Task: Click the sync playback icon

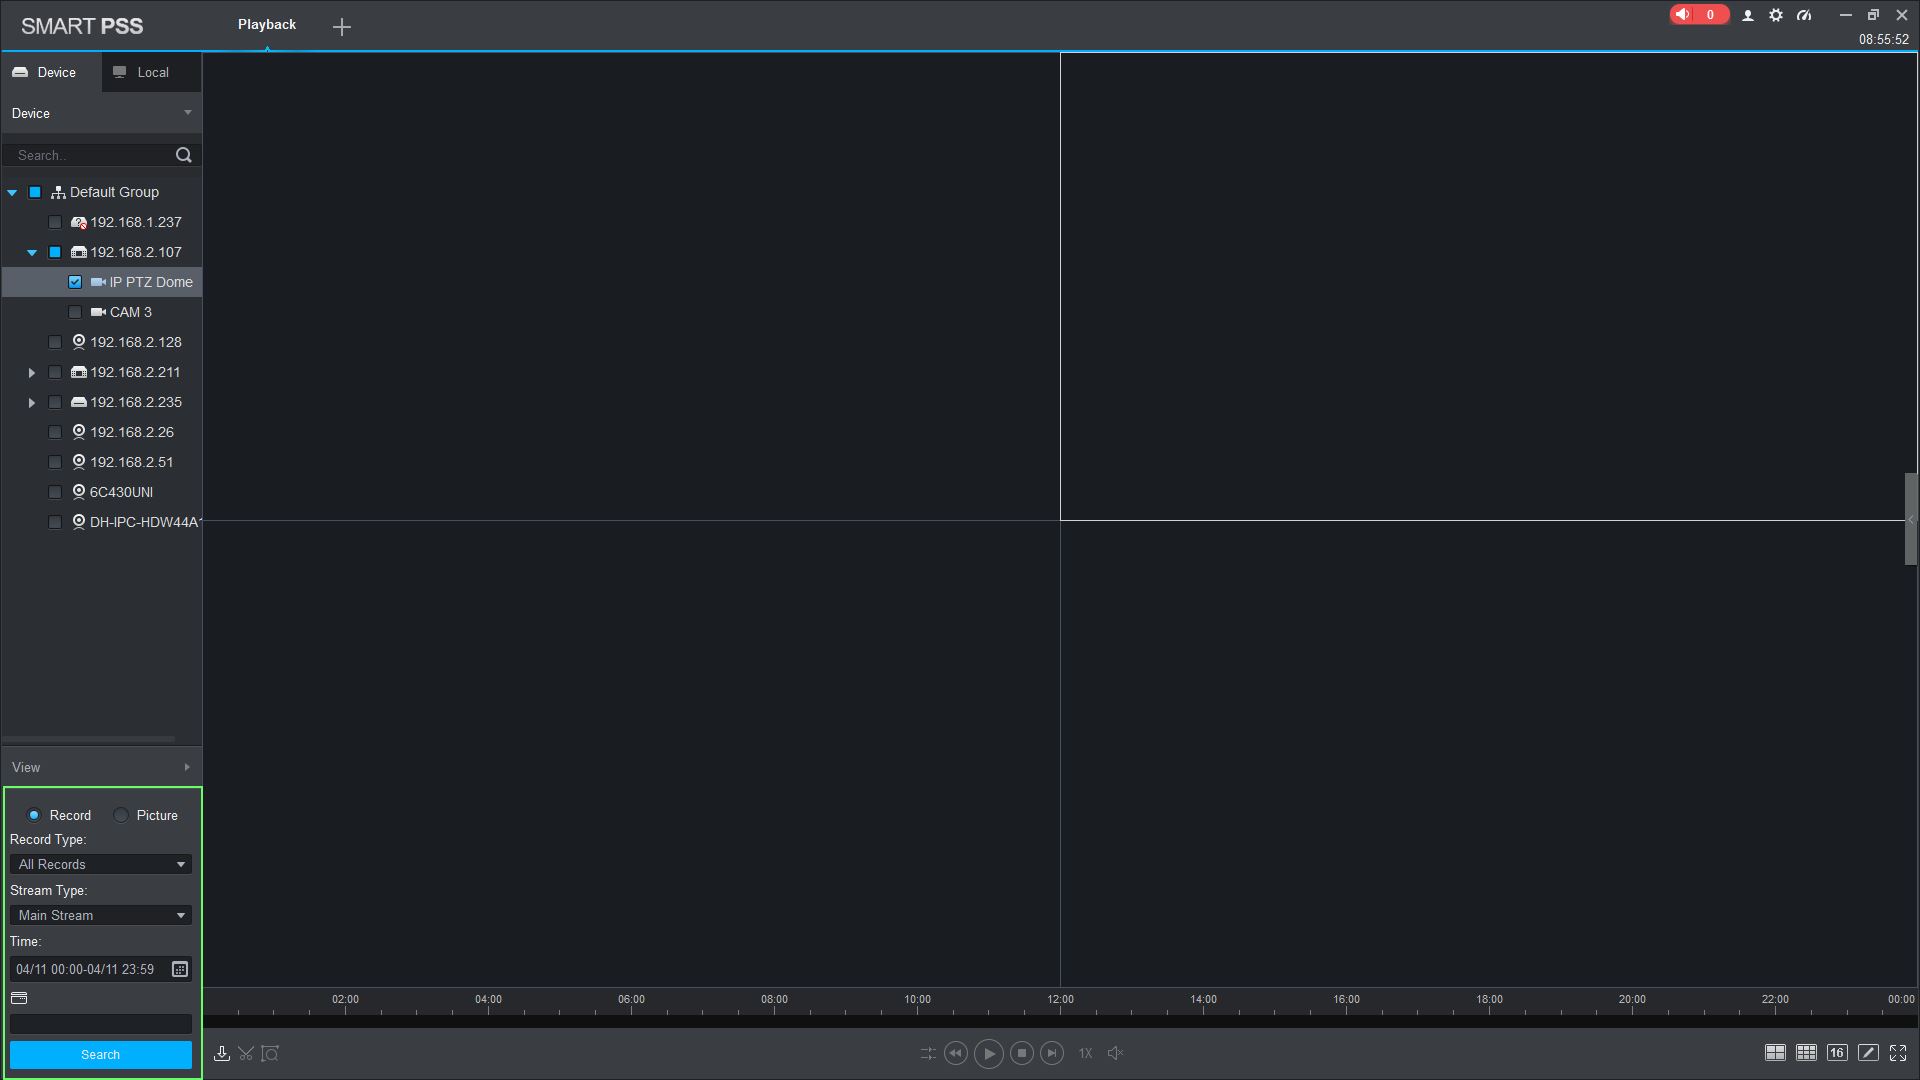Action: (x=928, y=1053)
